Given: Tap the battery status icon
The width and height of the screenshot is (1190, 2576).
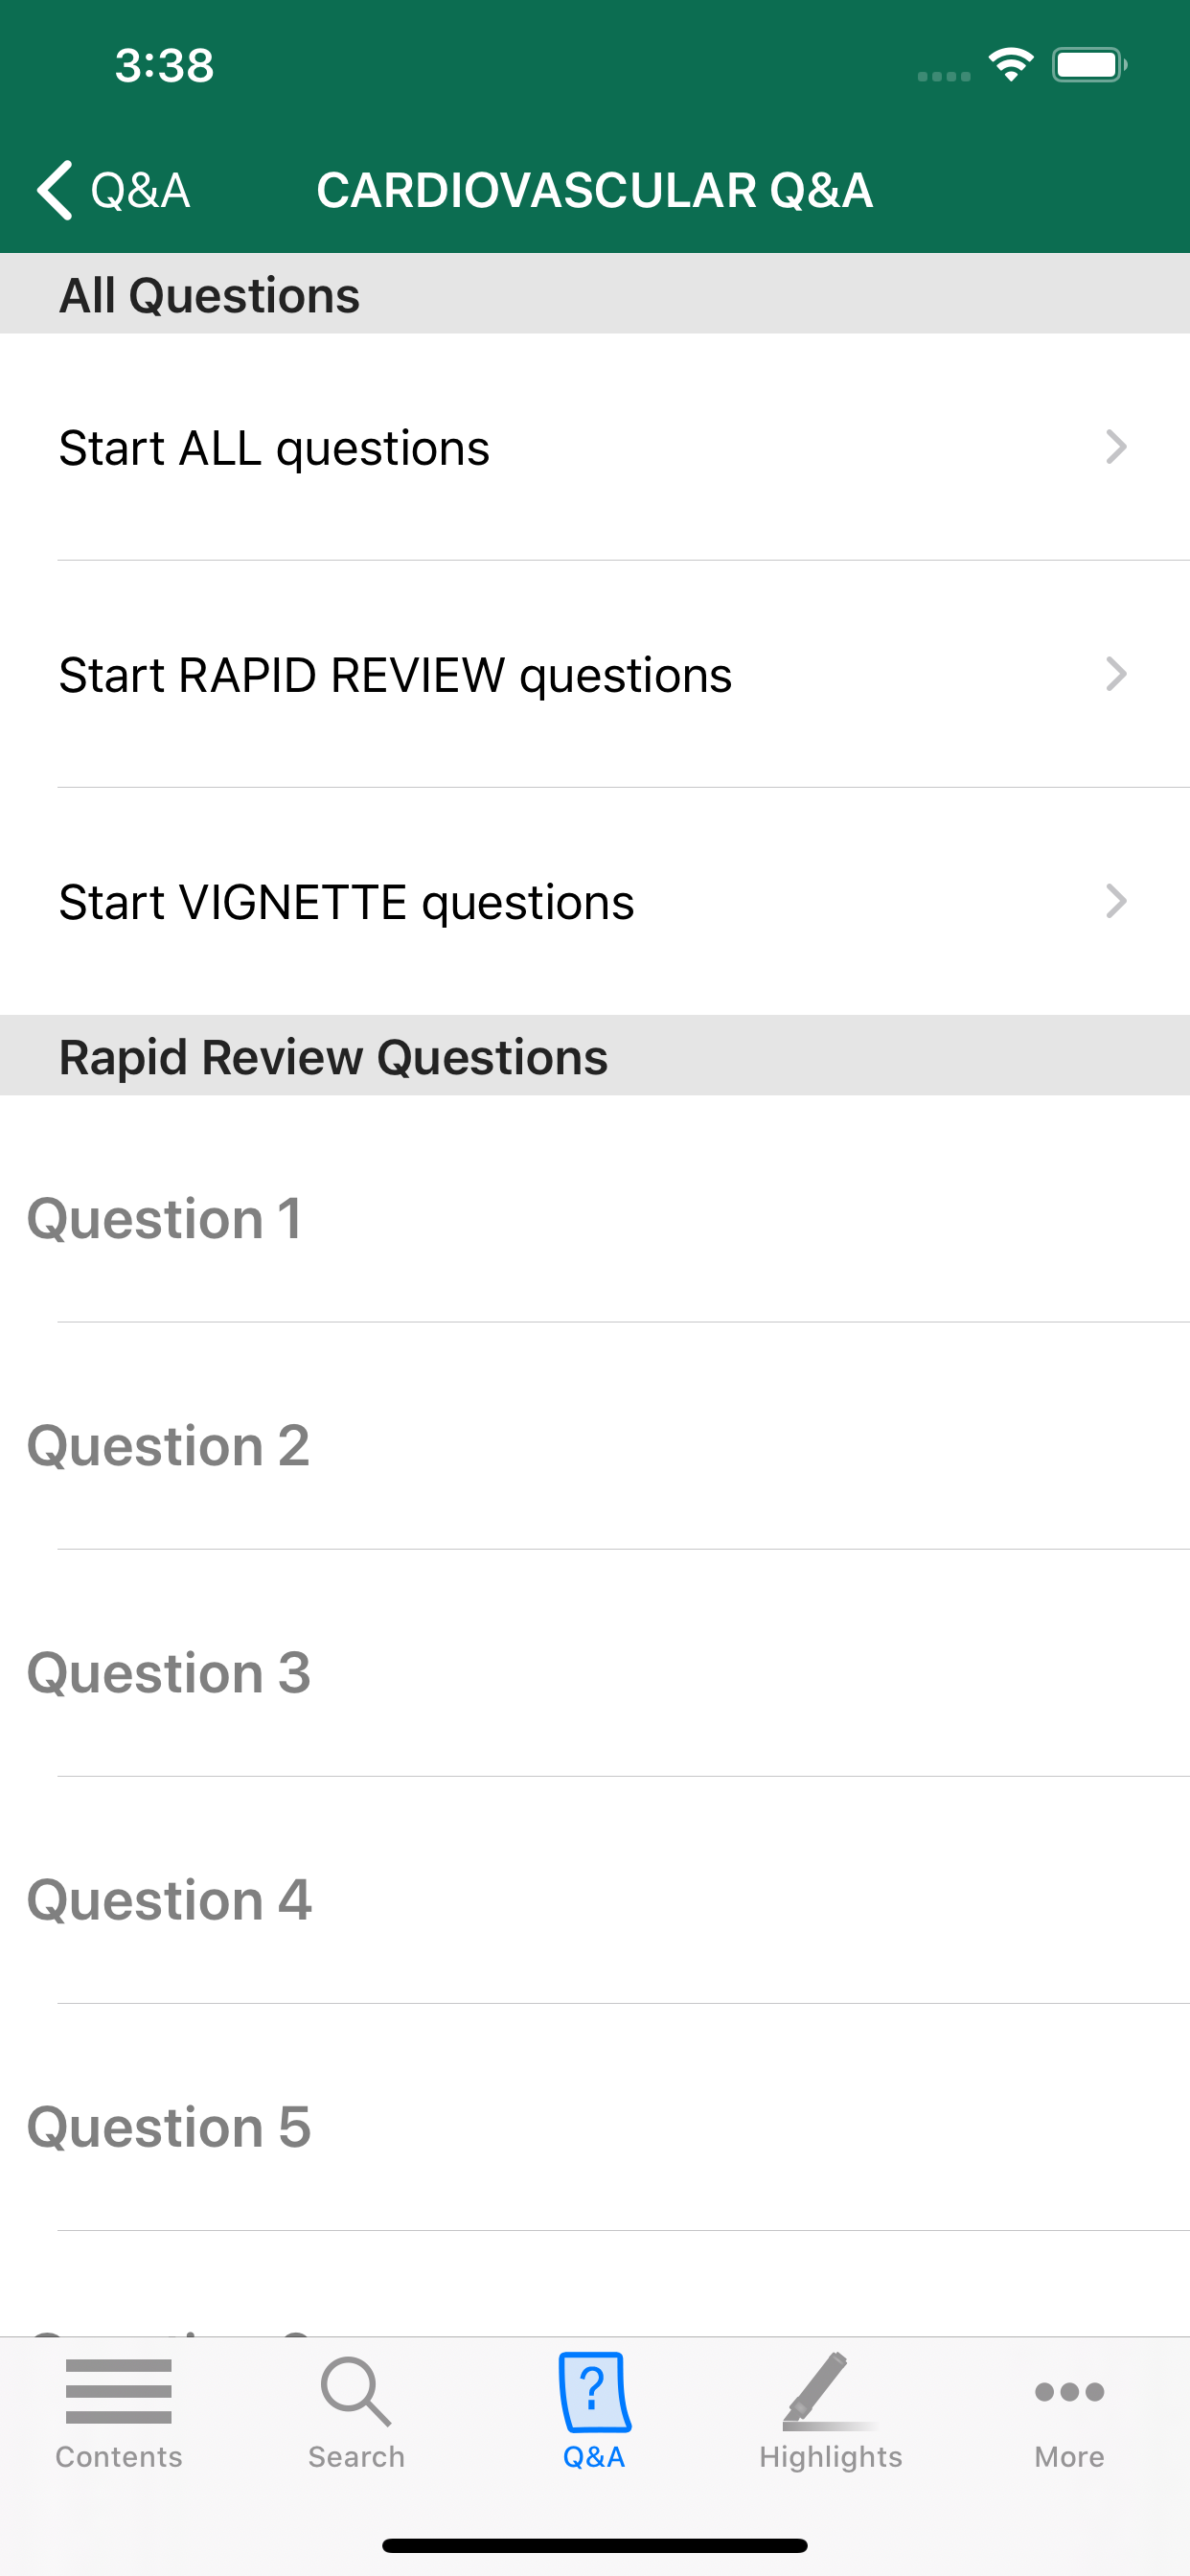Looking at the screenshot, I should coord(1089,66).
